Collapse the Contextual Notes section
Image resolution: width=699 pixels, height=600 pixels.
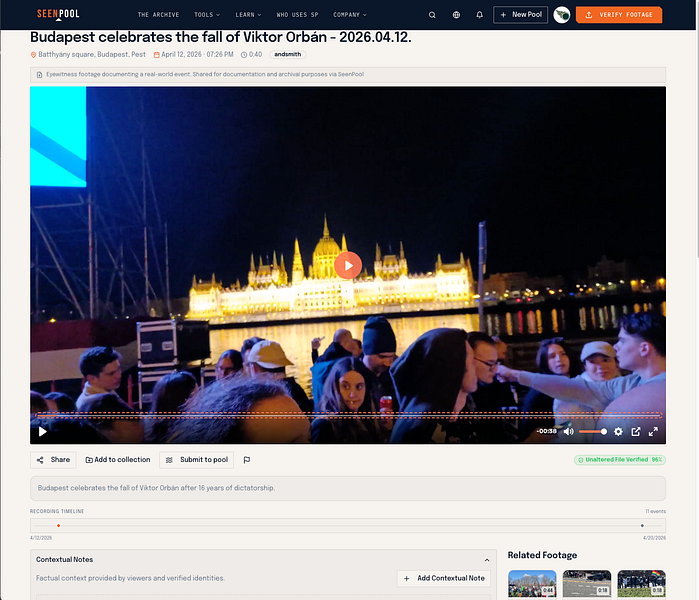click(x=487, y=560)
